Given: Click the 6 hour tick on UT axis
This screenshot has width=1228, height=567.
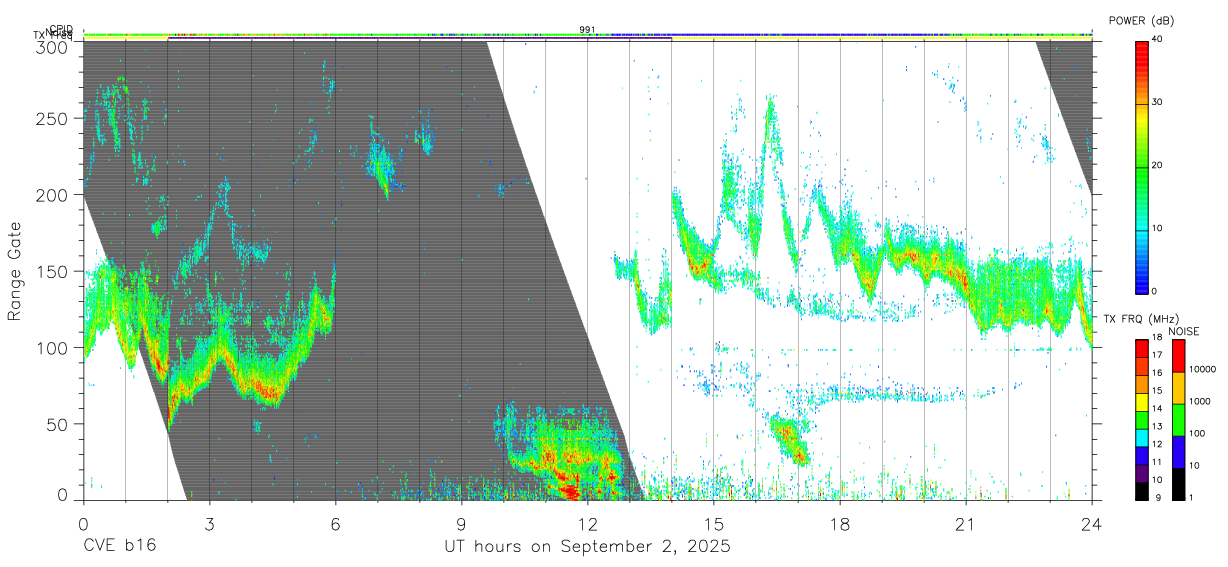Looking at the screenshot, I should pyautogui.click(x=335, y=524).
